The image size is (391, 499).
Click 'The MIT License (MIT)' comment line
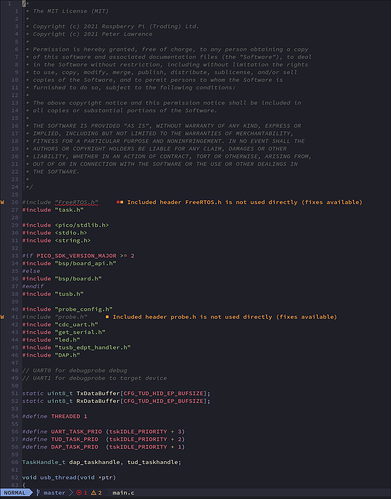(x=71, y=11)
